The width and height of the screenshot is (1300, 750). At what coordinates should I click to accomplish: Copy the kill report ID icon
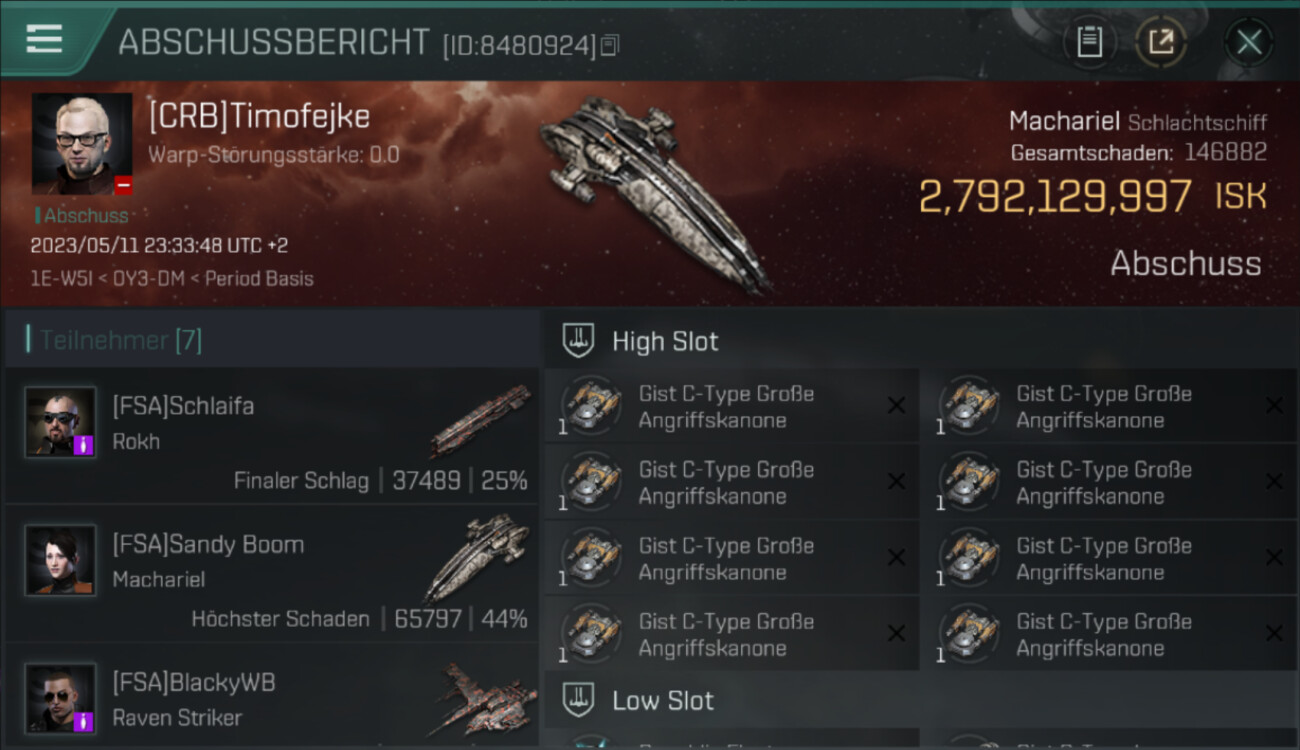tap(610, 45)
